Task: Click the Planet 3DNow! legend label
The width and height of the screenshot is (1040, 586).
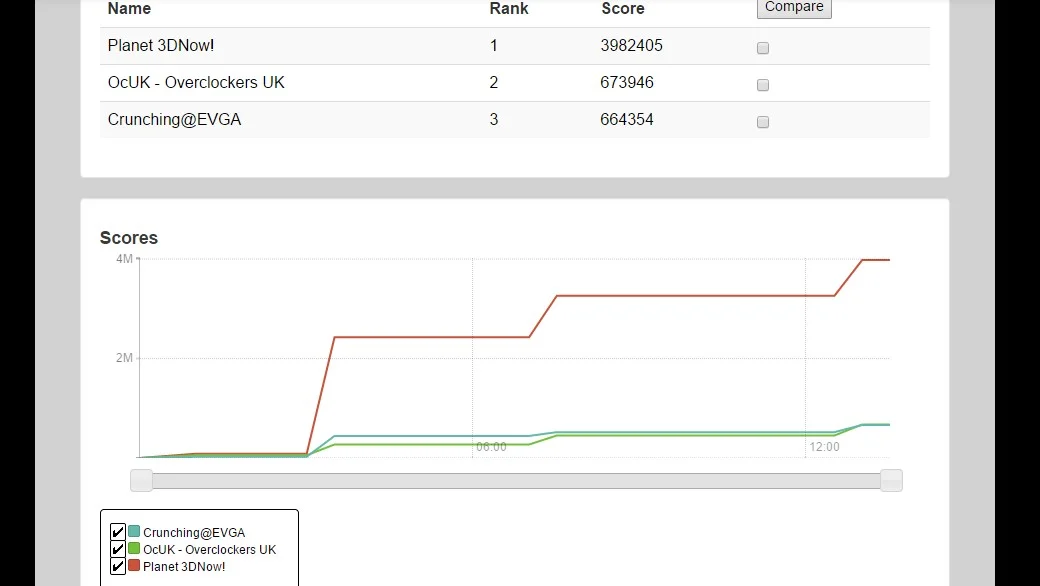Action: (184, 567)
